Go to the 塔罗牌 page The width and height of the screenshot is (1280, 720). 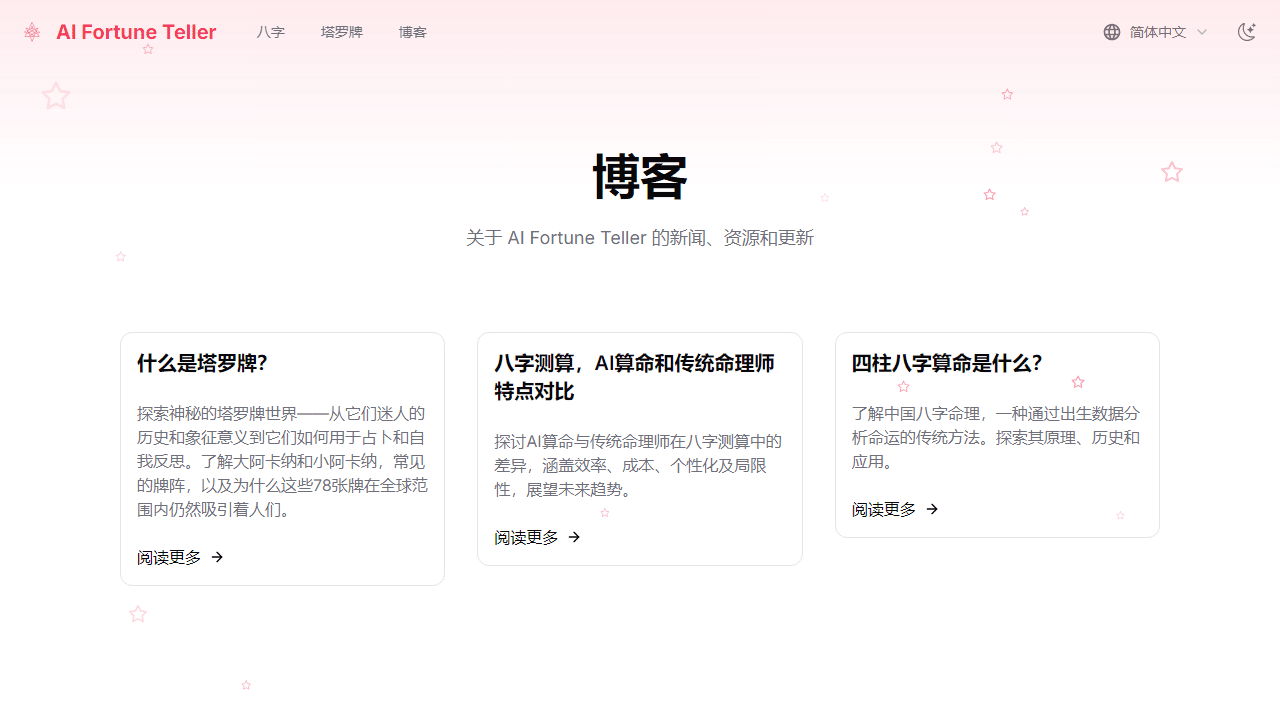coord(342,32)
